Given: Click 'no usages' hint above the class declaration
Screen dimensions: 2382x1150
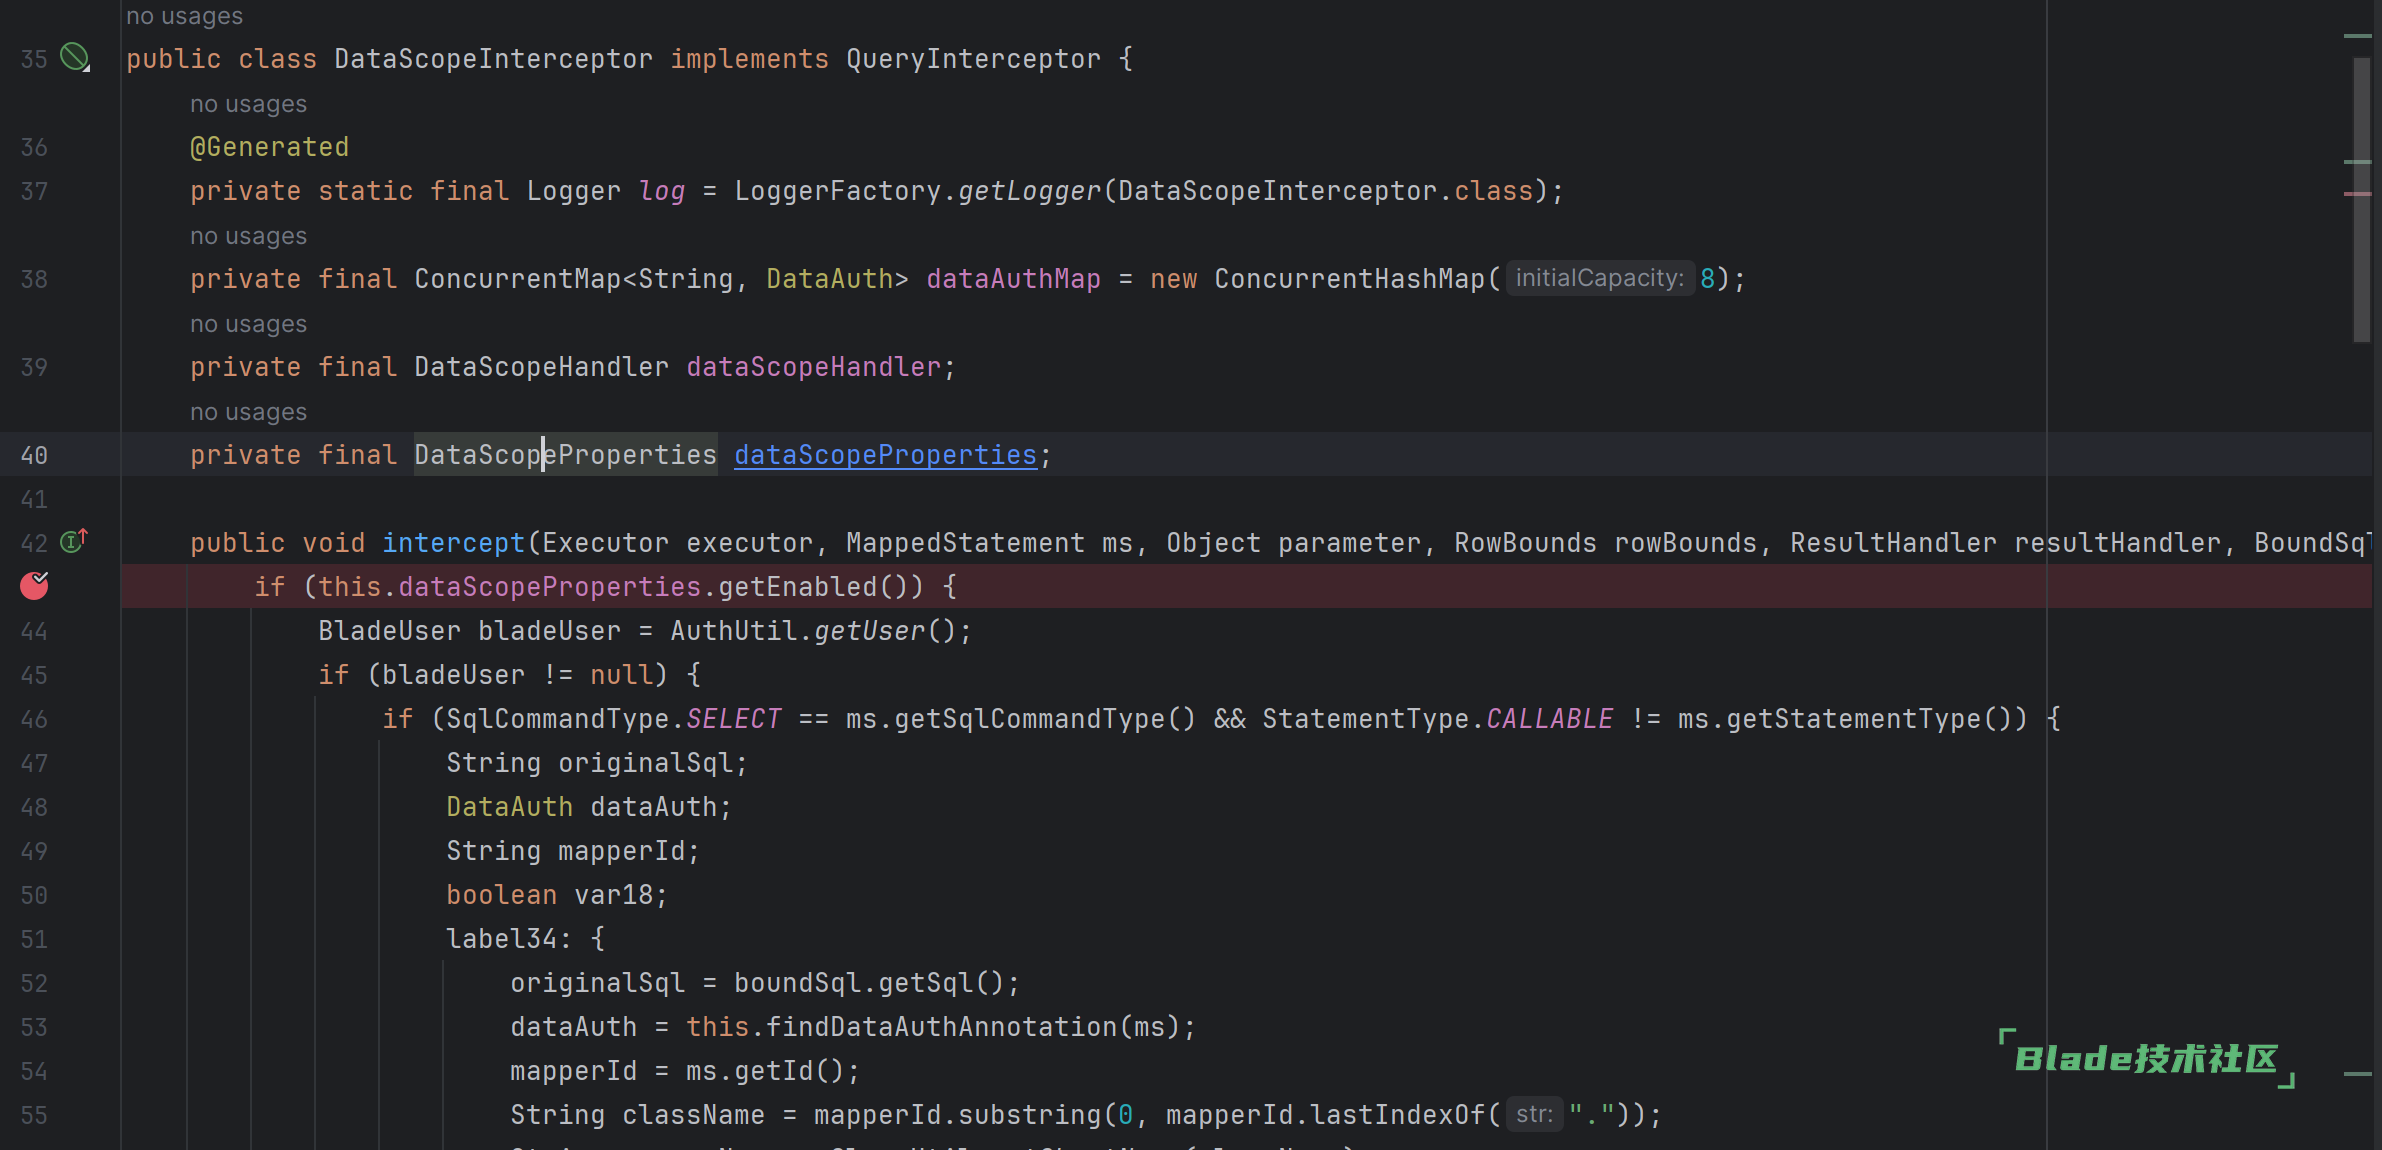Looking at the screenshot, I should pyautogui.click(x=184, y=16).
